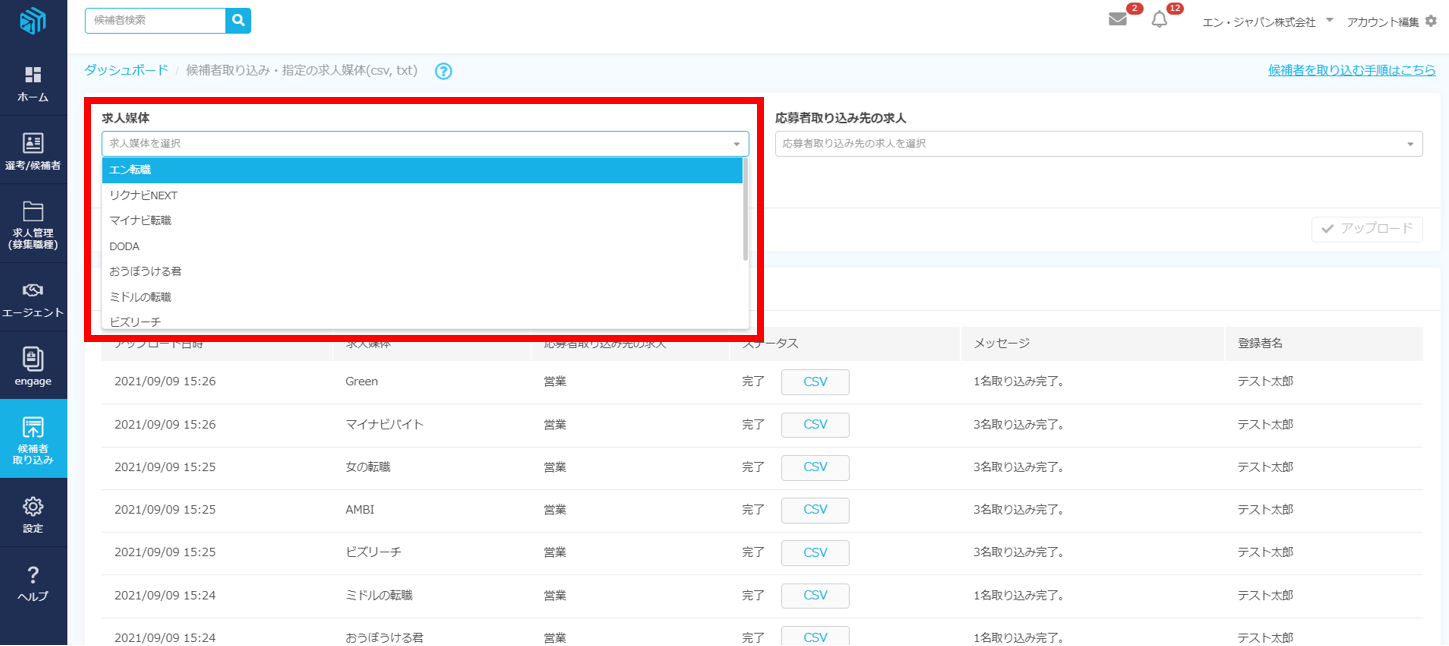This screenshot has height=646, width=1449.
Task: Open the bell notifications icon
Action: click(x=1159, y=20)
